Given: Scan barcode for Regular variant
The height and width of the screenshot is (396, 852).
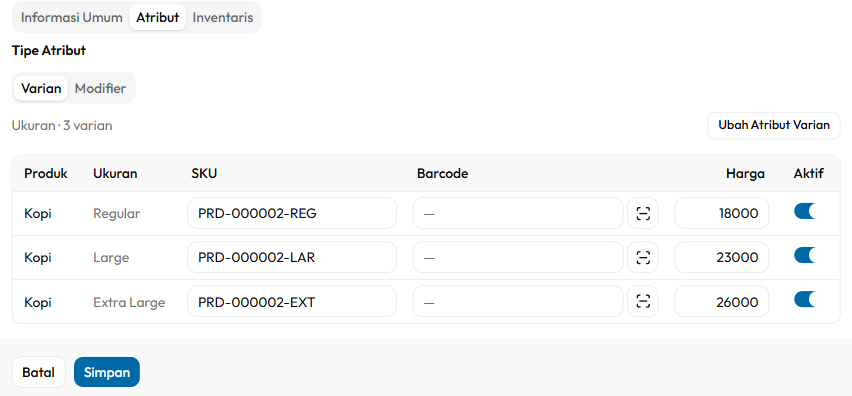Looking at the screenshot, I should tap(643, 213).
